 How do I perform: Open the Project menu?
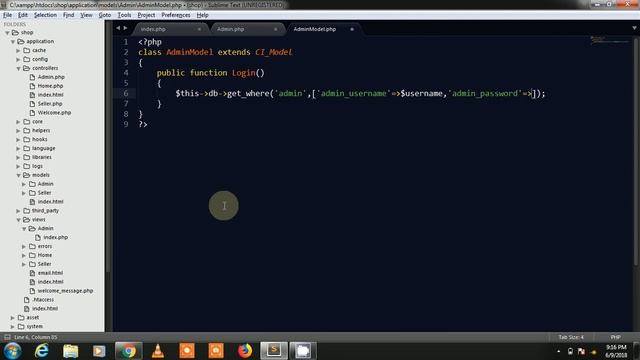146,15
